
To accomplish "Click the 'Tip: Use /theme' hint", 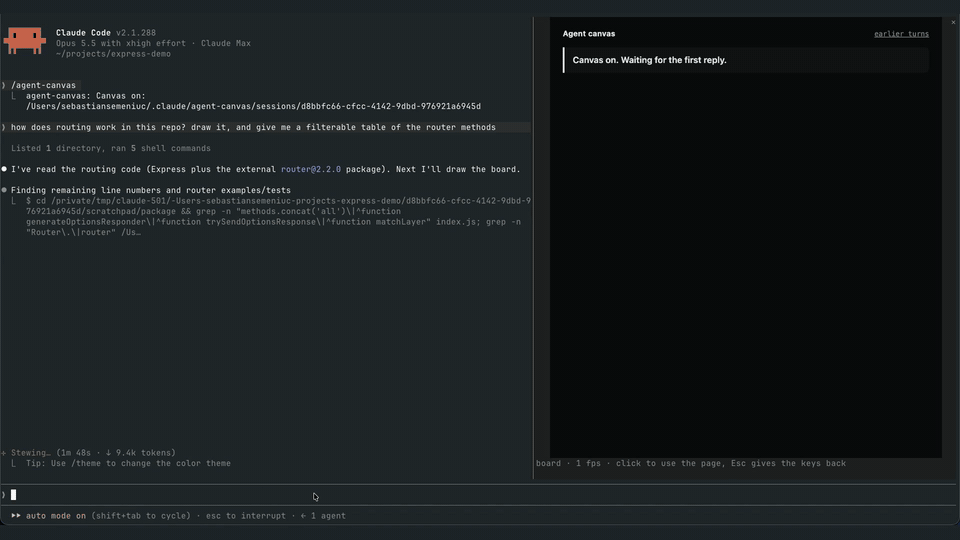I will point(128,463).
